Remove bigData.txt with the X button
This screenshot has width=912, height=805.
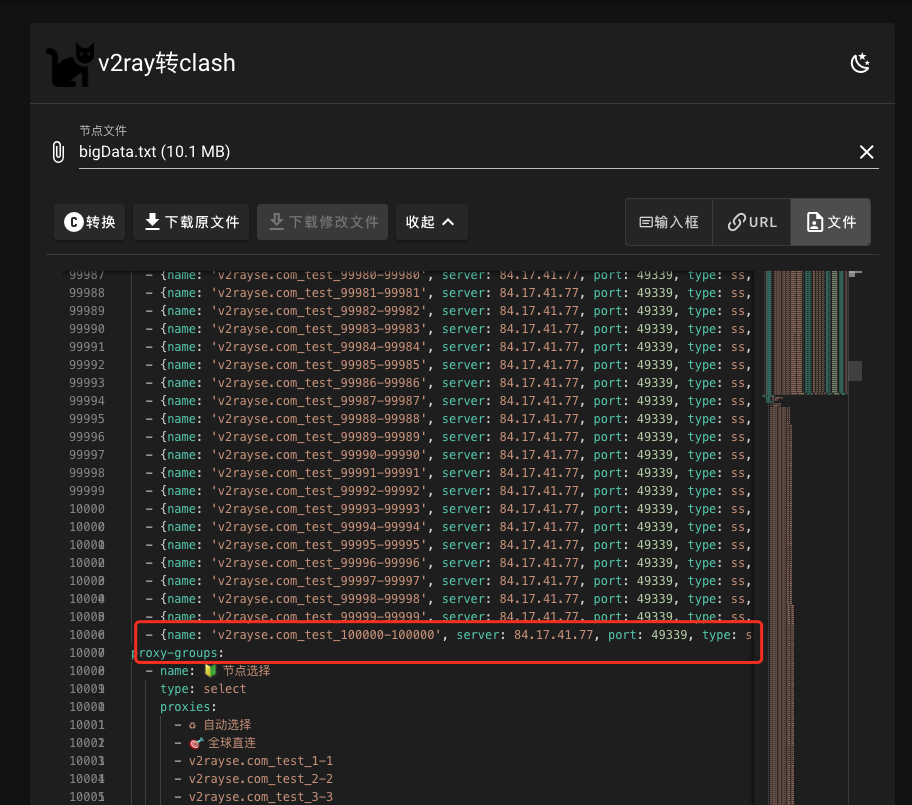point(867,151)
